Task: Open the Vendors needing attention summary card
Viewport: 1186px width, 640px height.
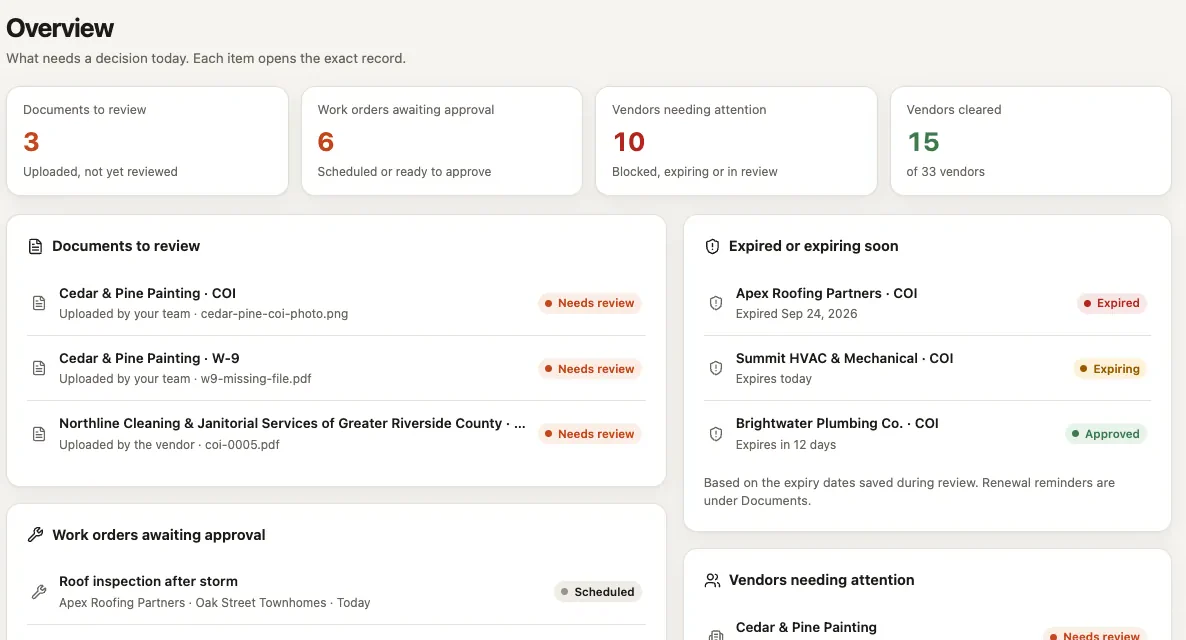Action: pyautogui.click(x=736, y=141)
